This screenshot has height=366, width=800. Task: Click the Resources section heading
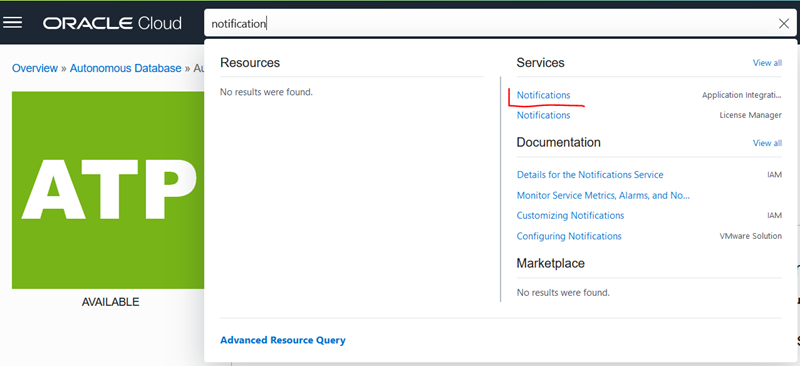tap(250, 63)
